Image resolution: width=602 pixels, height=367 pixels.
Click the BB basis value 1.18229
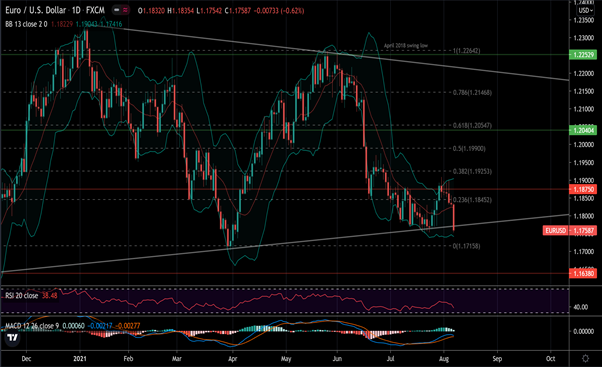62,24
